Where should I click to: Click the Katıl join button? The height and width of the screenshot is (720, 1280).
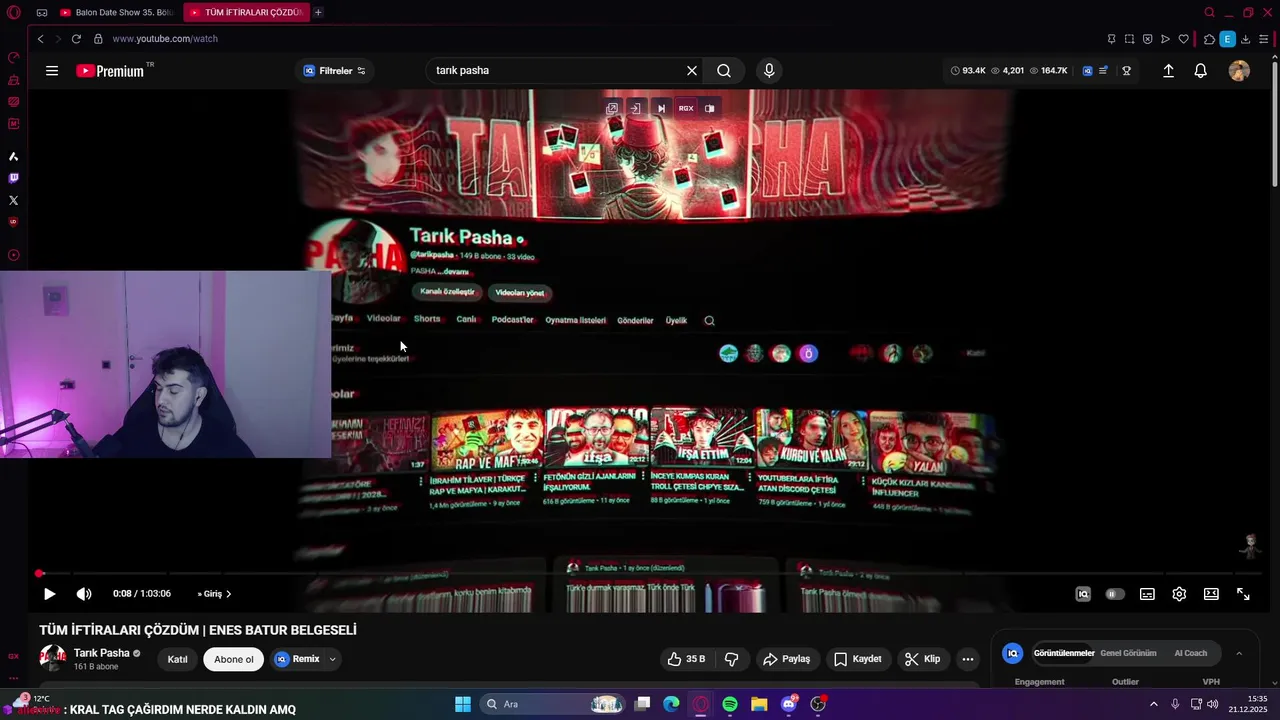click(x=177, y=659)
